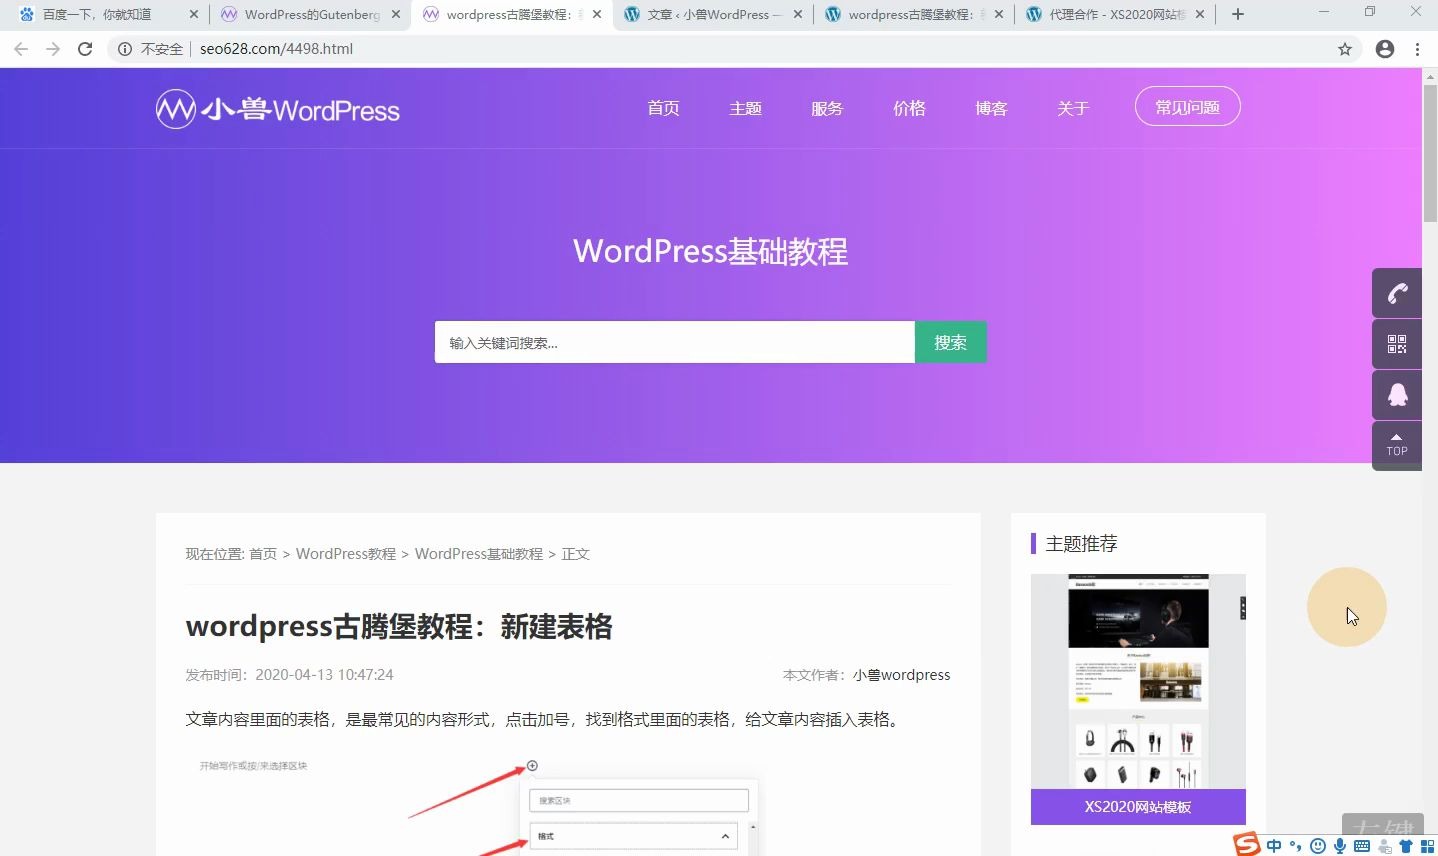Viewport: 1438px width, 856px height.
Task: Click the scrollbar up arrow
Action: [1430, 75]
